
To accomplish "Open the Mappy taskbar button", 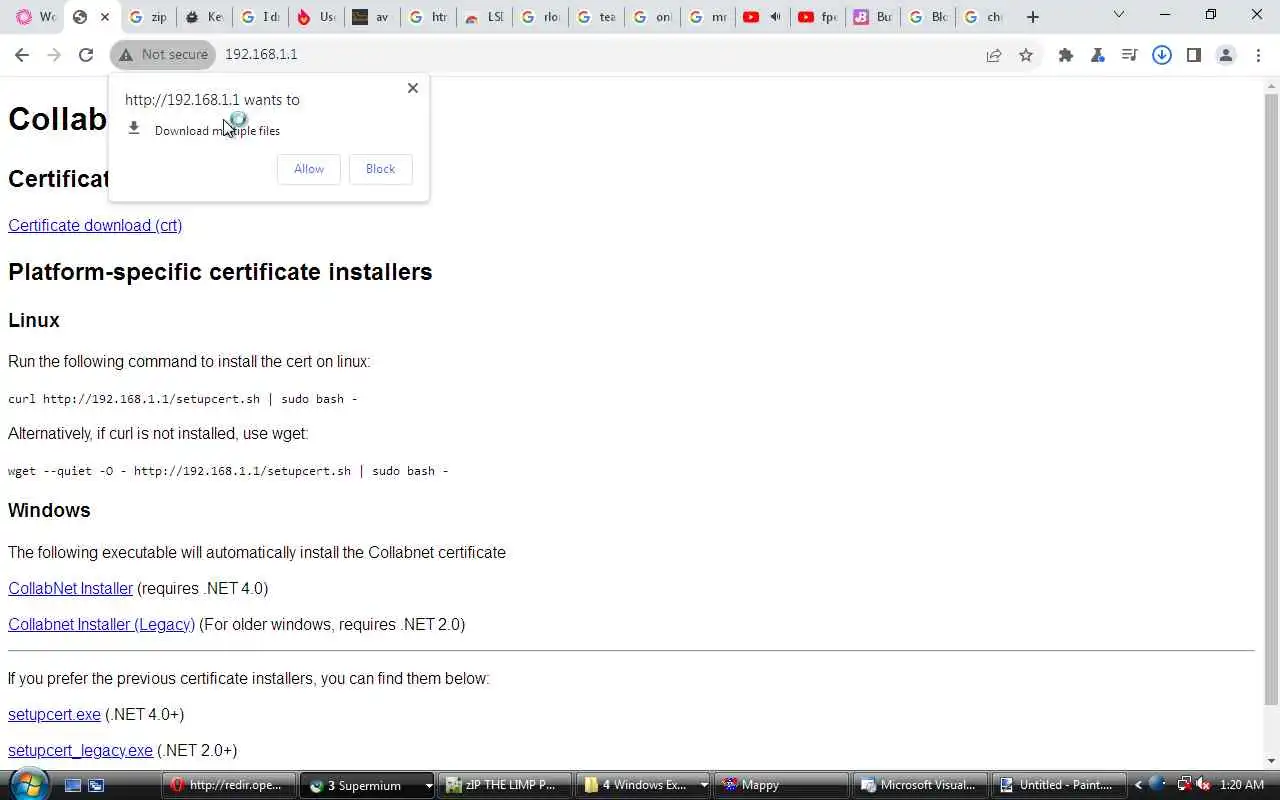I will (782, 785).
